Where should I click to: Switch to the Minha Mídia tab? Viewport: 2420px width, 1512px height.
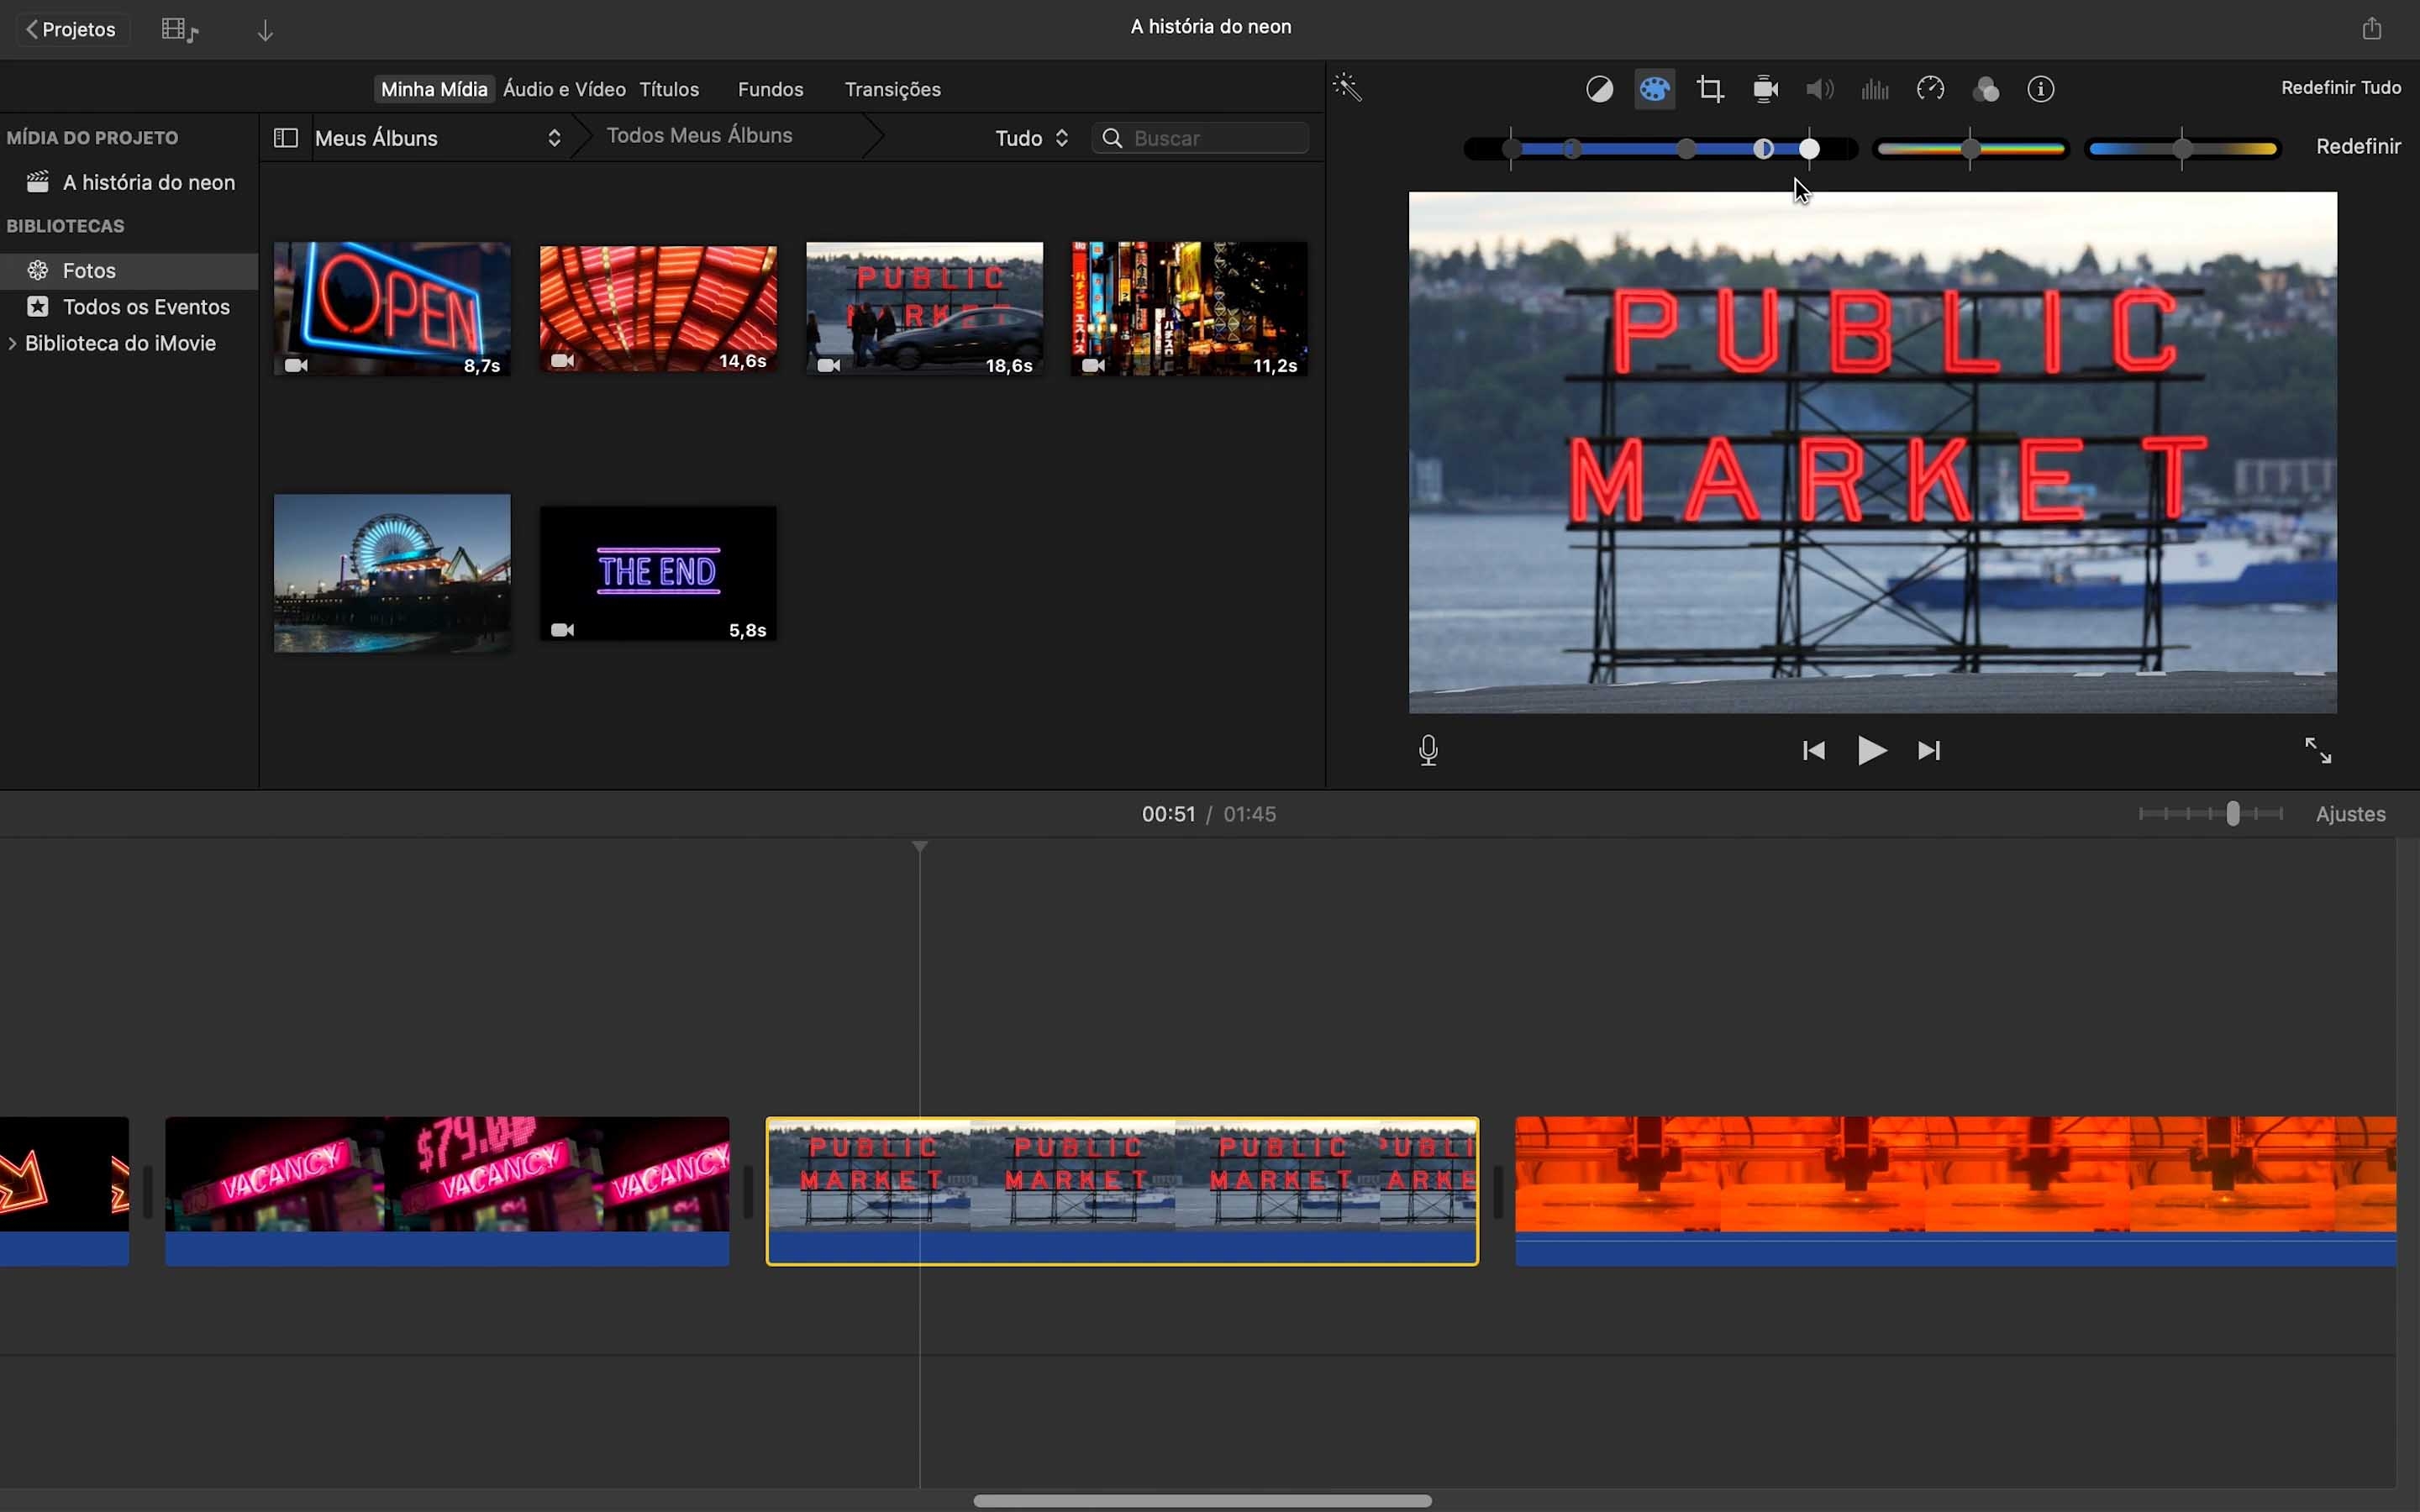[434, 89]
